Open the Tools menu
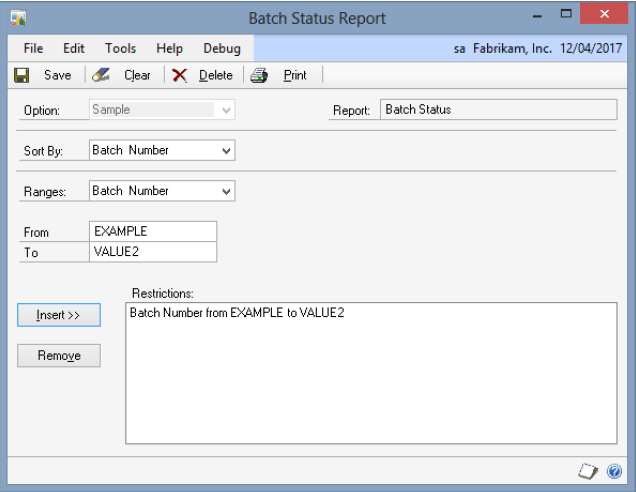This screenshot has height=492, width=636. click(120, 48)
